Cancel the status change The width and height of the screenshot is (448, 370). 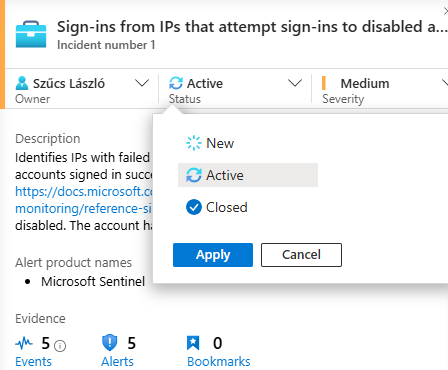point(301,255)
